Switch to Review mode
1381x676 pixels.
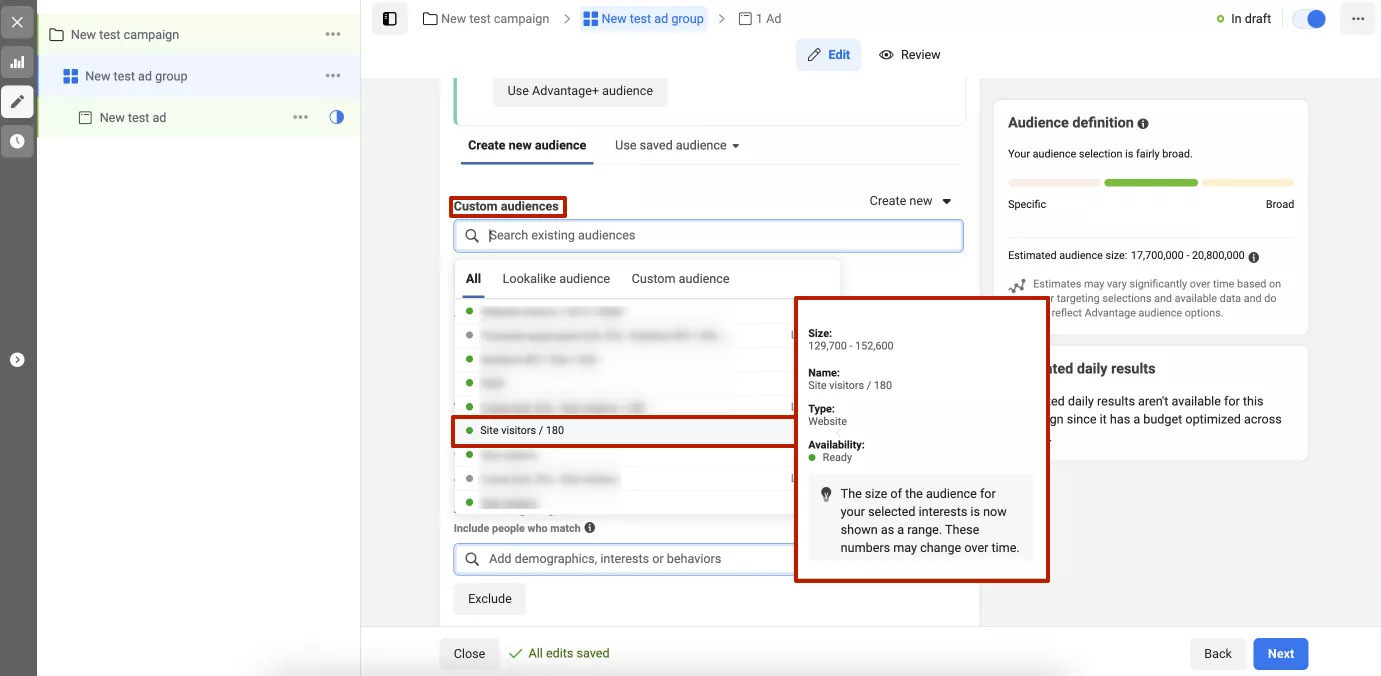click(x=910, y=55)
